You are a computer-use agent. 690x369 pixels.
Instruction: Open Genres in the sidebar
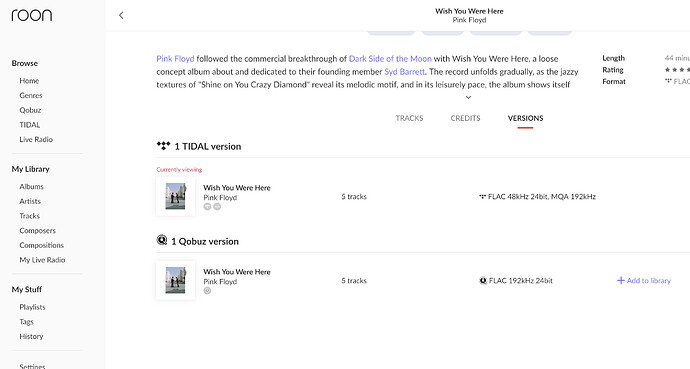31,95
